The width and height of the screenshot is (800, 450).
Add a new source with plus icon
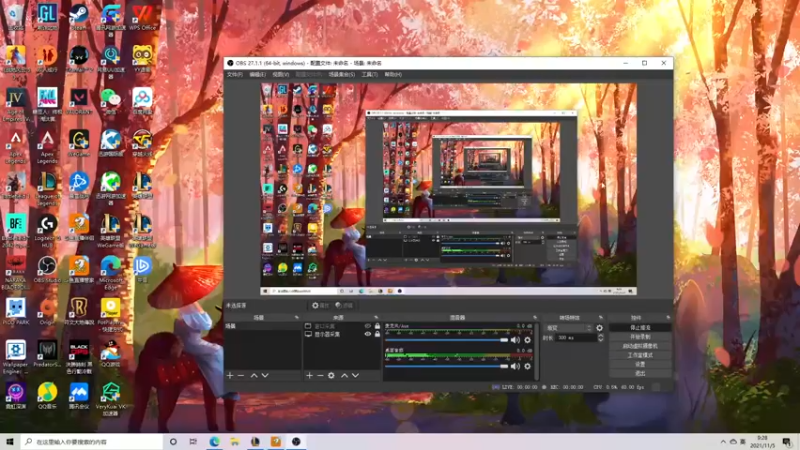click(309, 376)
